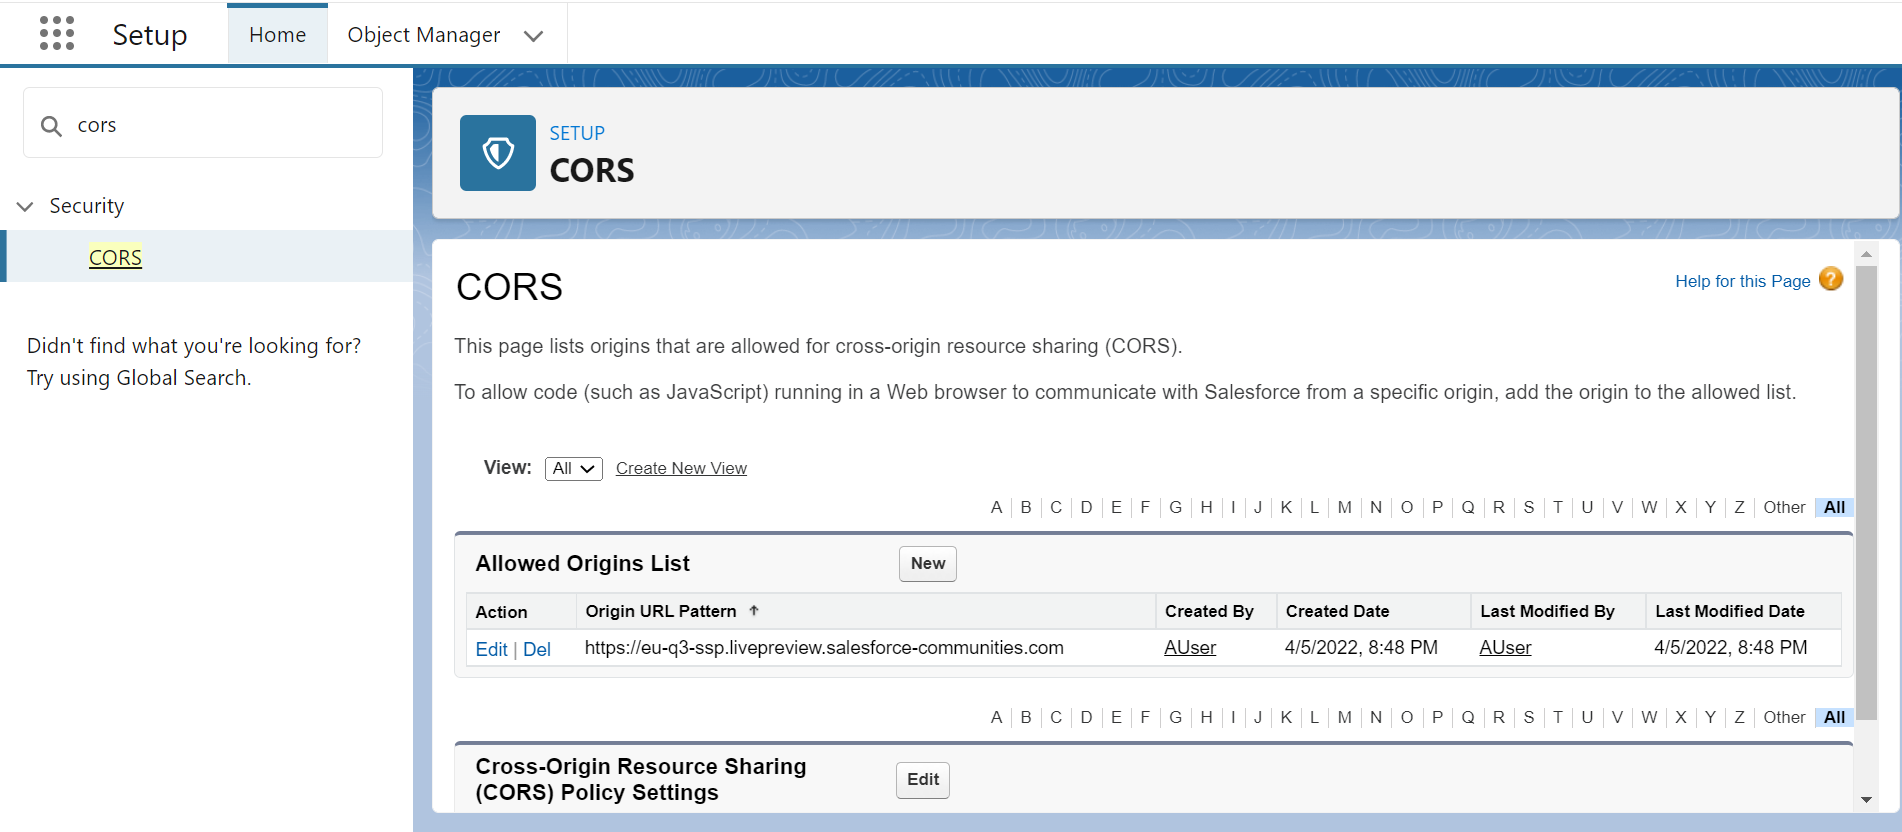This screenshot has width=1902, height=832.
Task: Open AUser link in Created By column
Action: click(1190, 648)
